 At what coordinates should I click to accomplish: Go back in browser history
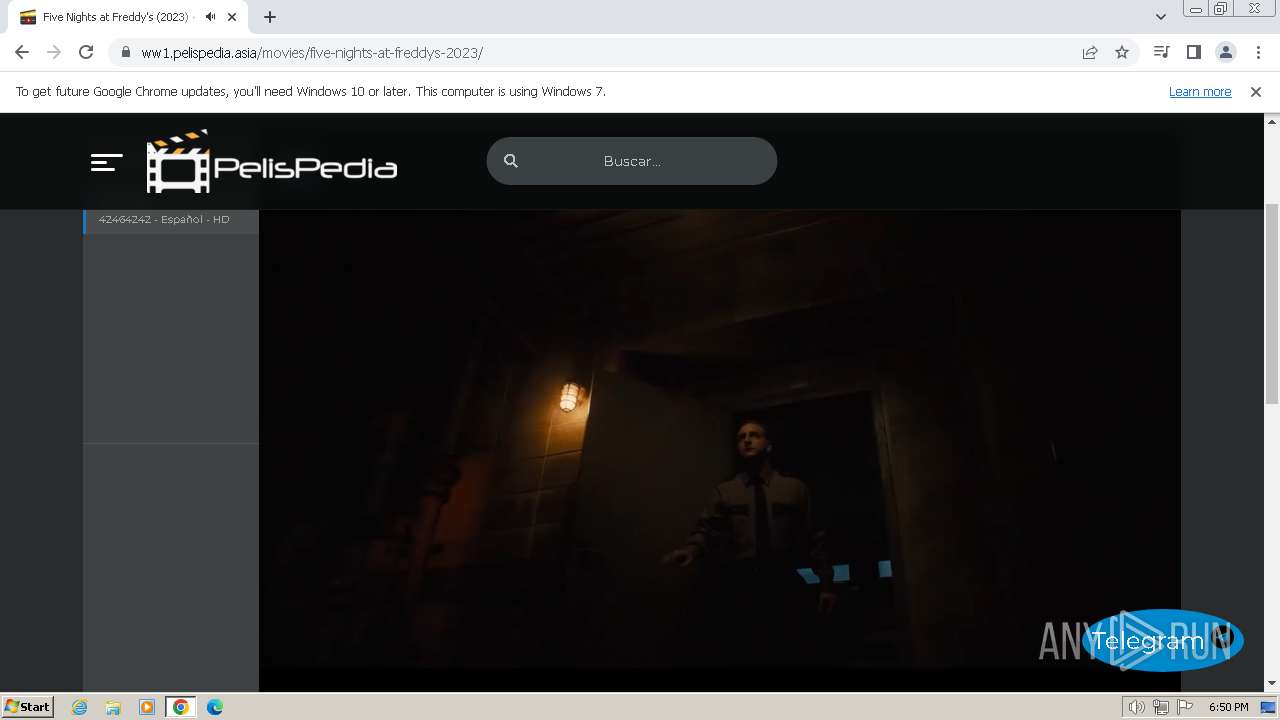[22, 52]
